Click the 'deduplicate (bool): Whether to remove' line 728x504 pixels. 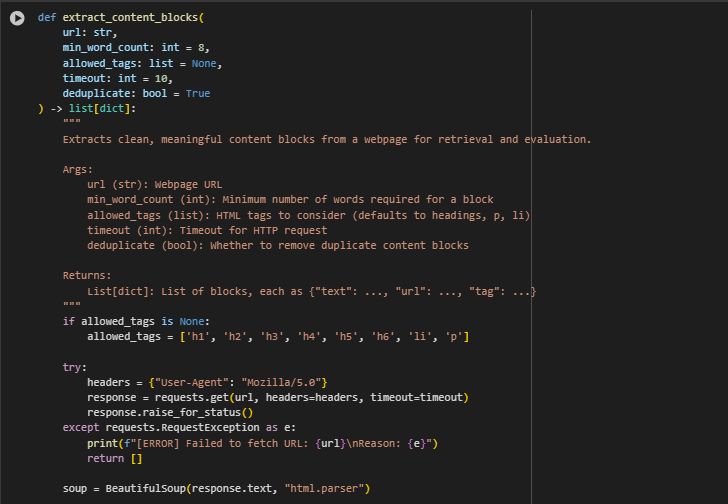point(278,246)
